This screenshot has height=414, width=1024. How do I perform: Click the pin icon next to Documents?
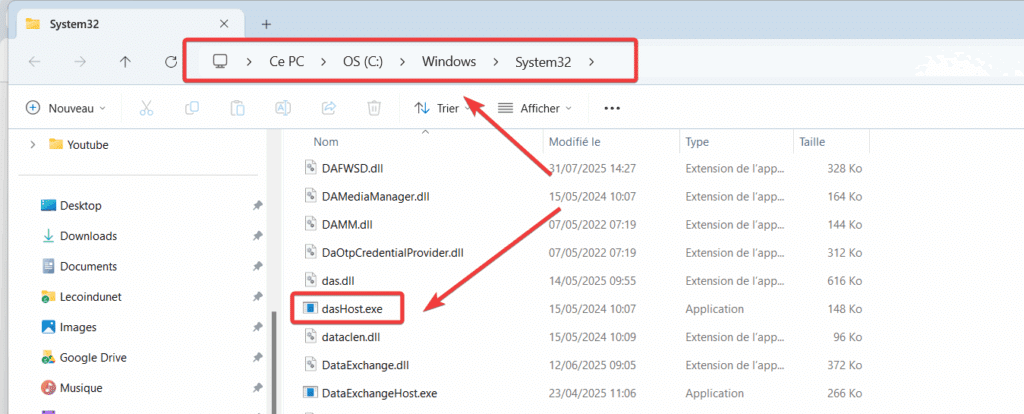(257, 266)
